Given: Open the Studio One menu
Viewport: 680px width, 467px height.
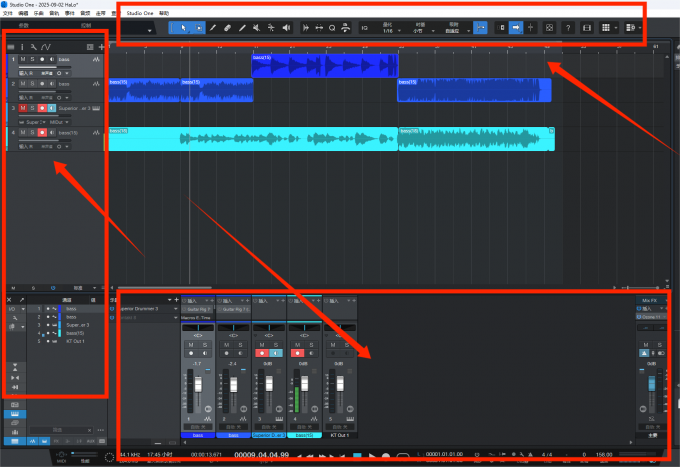Looking at the screenshot, I should point(140,13).
